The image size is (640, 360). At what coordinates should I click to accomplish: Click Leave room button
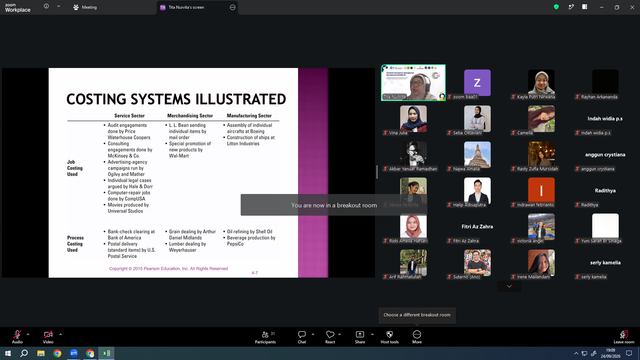(624, 337)
